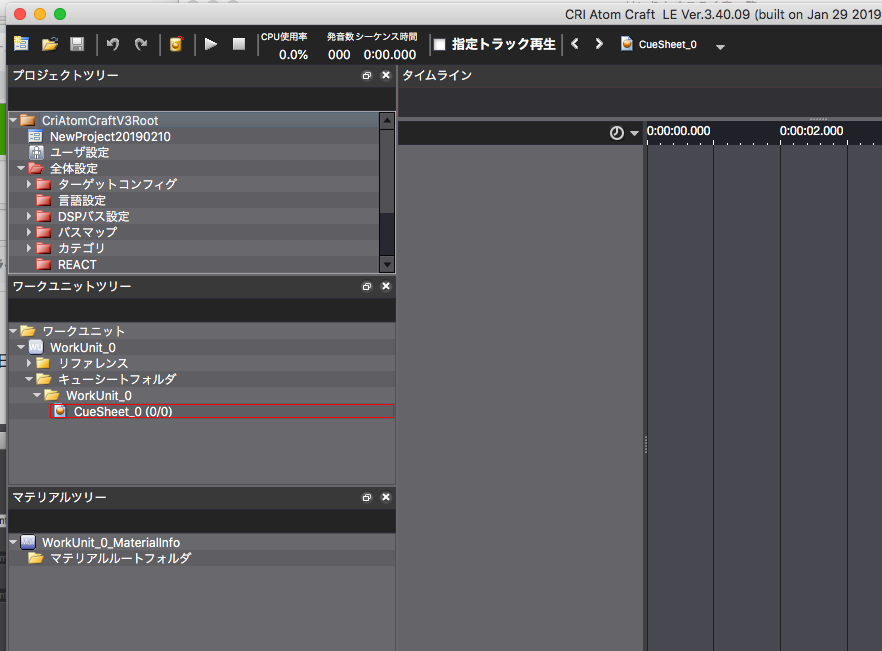
Task: Expand the ターゲットコンフィグ folder
Action: 29,183
